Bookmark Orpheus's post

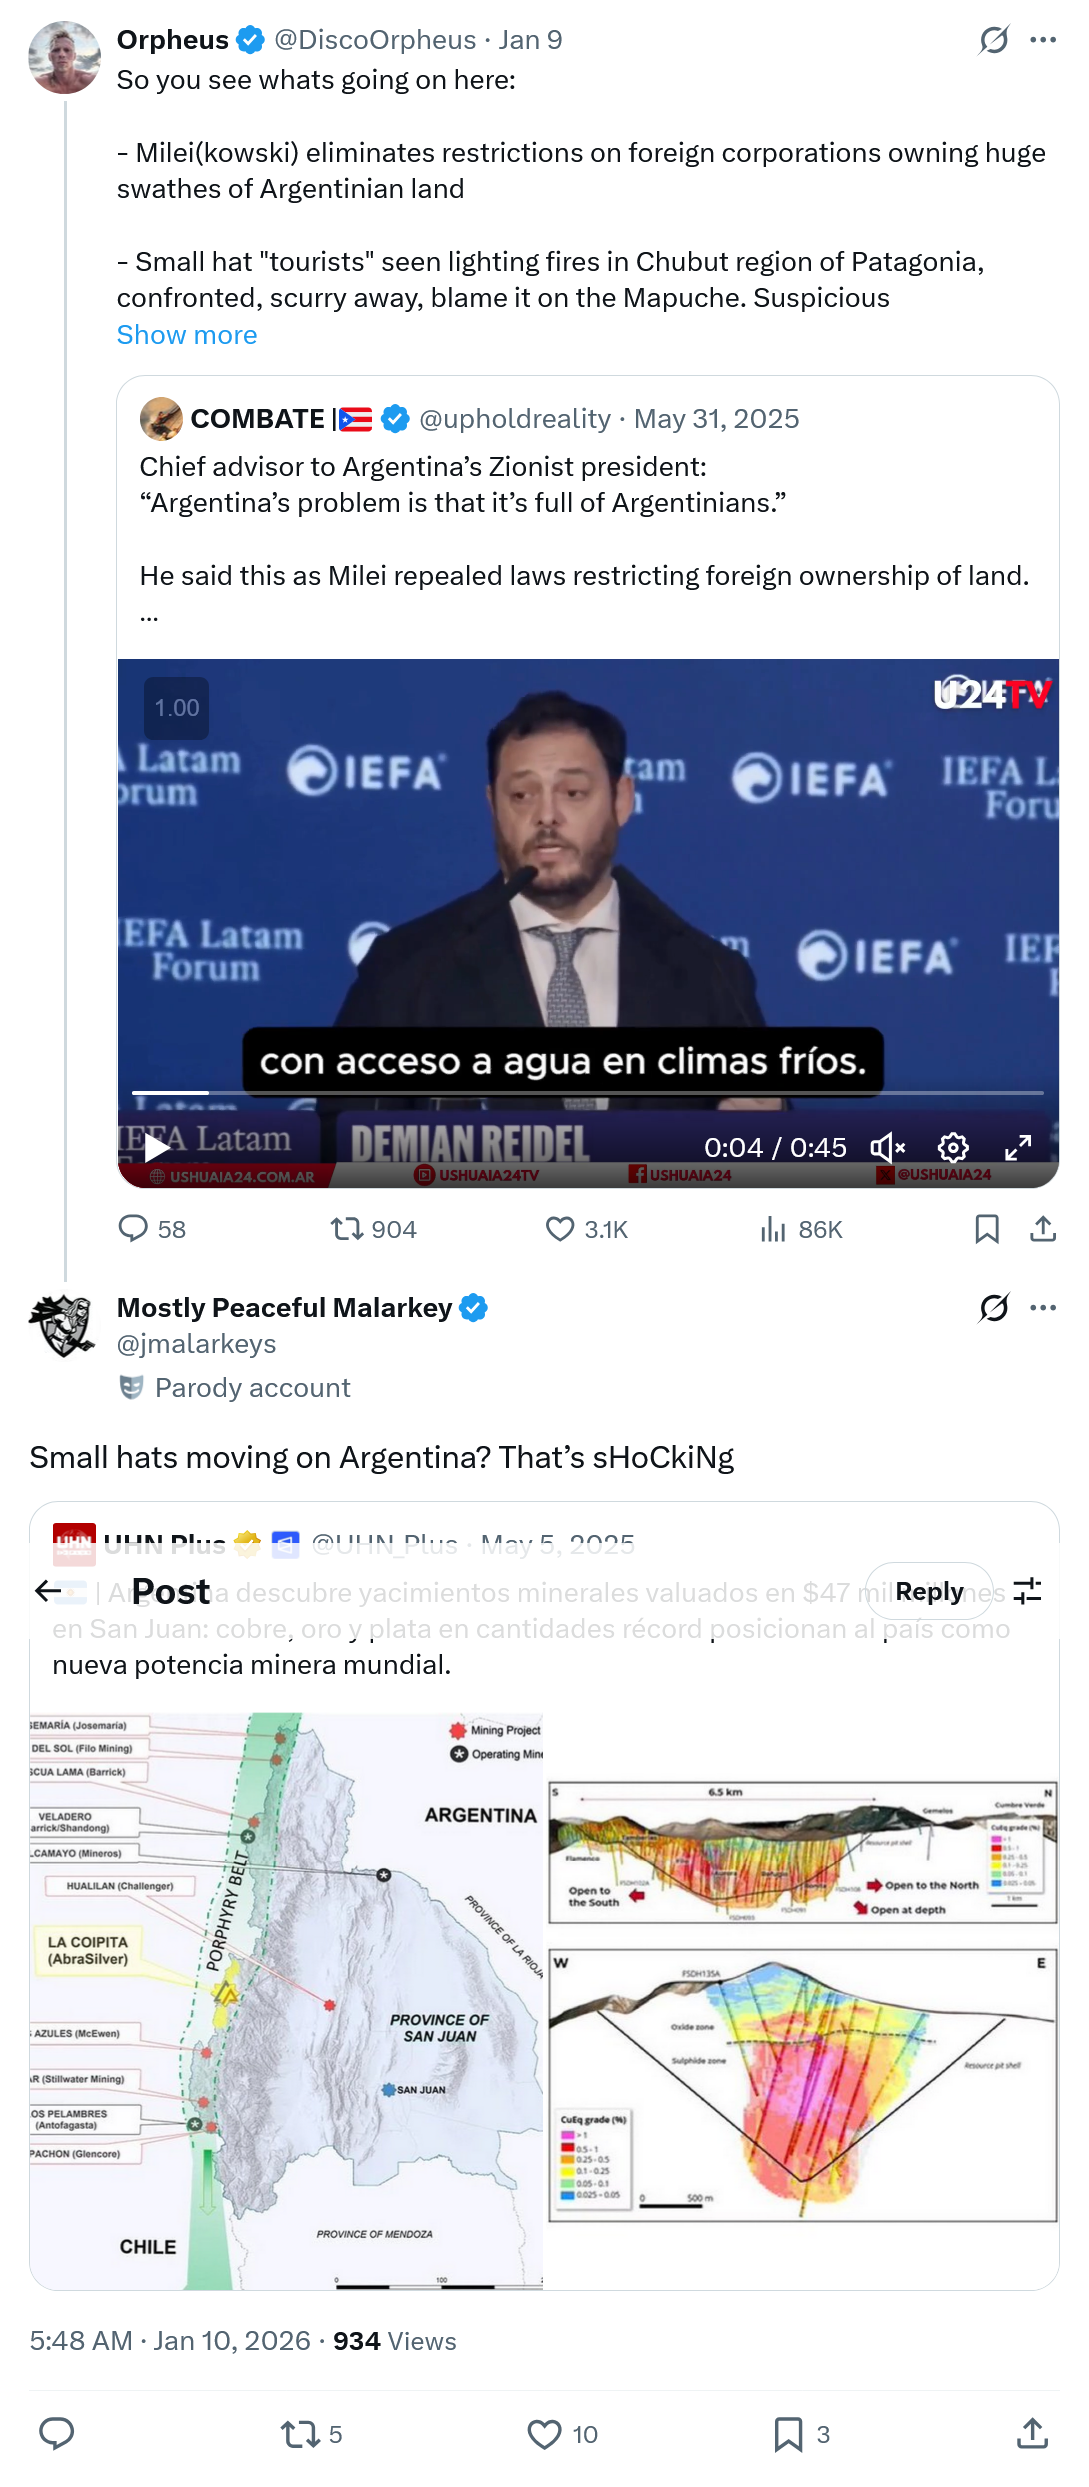987,1229
